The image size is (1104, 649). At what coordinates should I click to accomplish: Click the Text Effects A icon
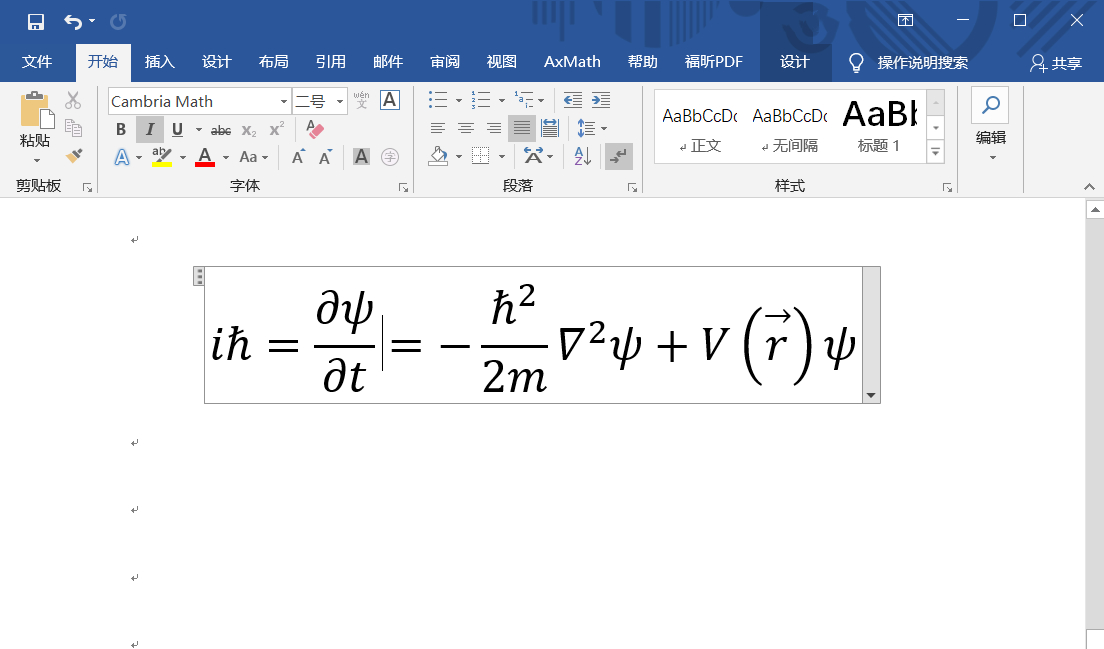pos(122,157)
